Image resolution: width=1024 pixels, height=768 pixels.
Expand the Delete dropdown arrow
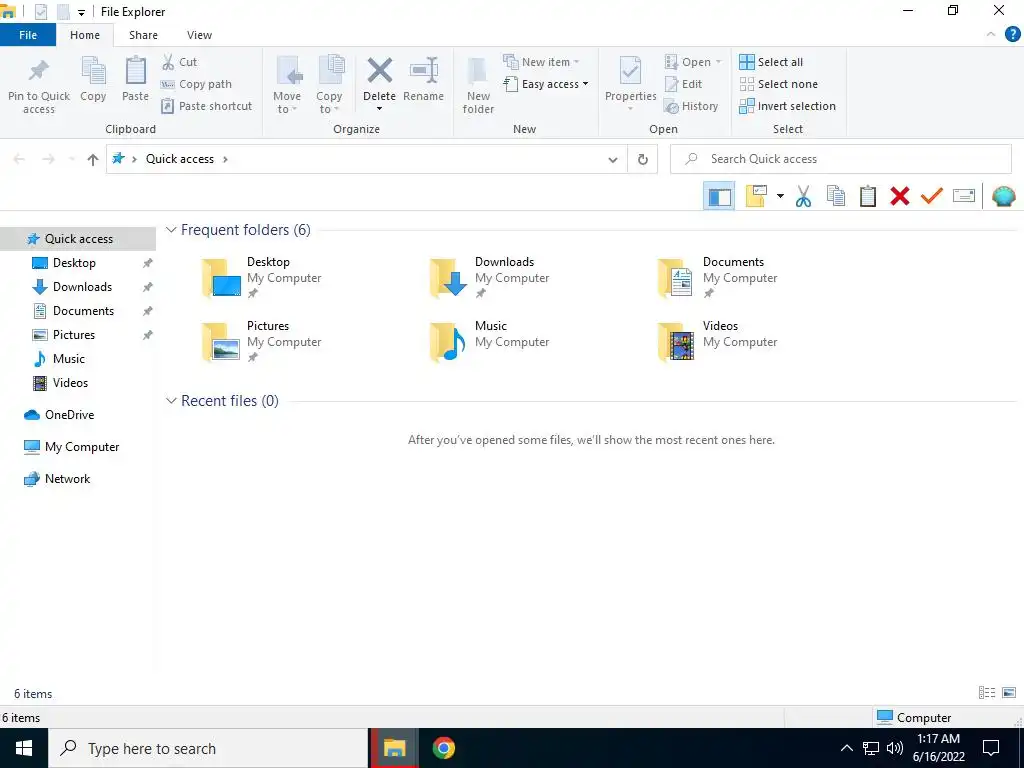pyautogui.click(x=379, y=109)
